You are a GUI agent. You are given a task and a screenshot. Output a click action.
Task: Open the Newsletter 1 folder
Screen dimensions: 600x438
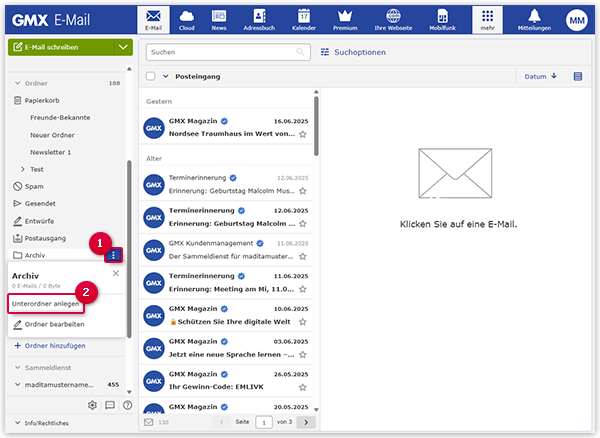point(51,152)
